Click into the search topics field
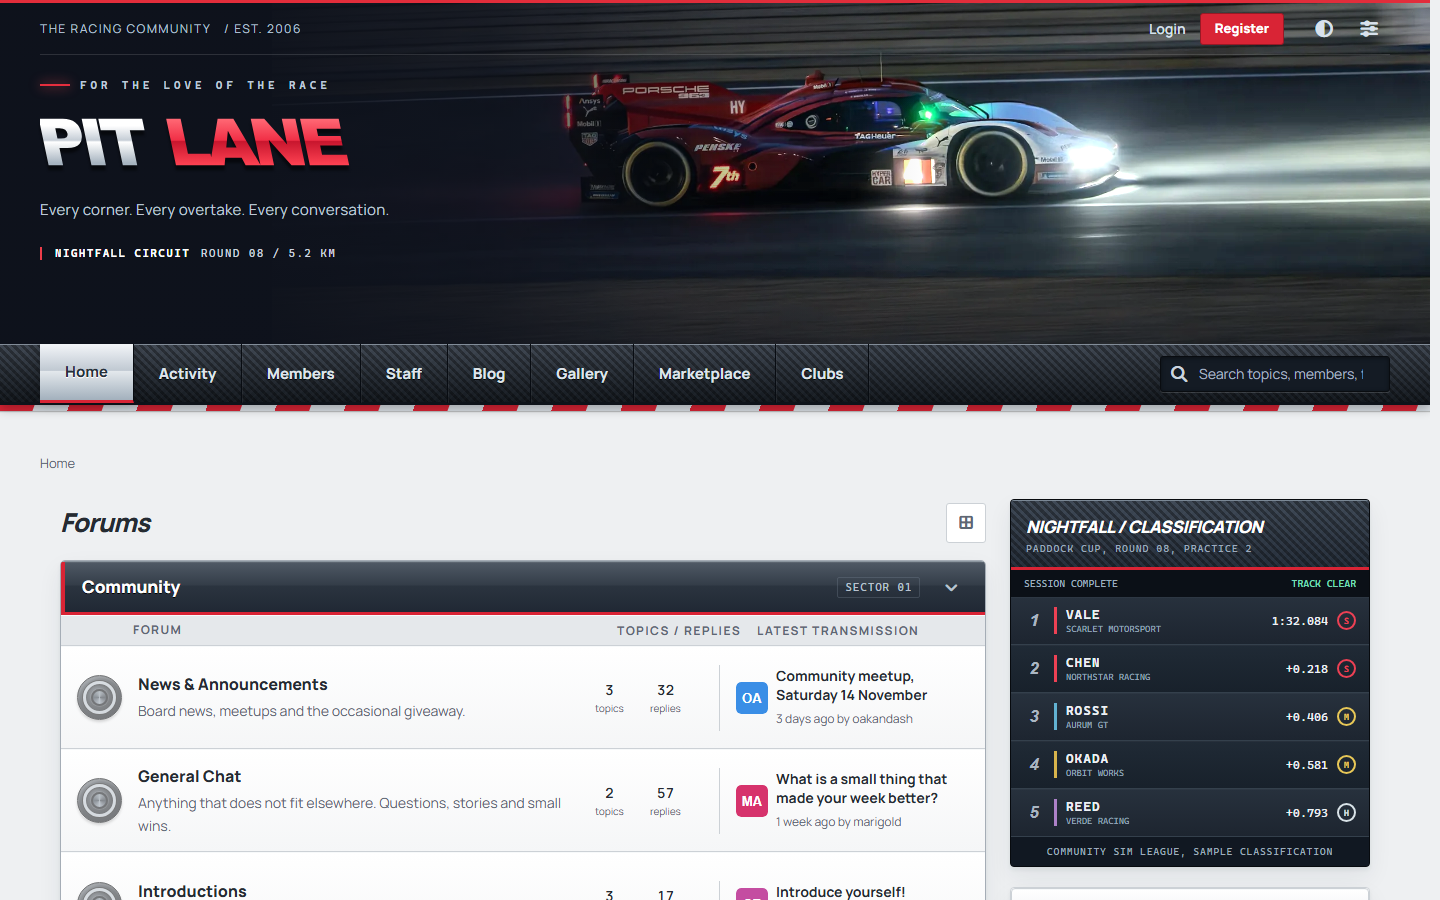1440x900 pixels. (x=1275, y=374)
